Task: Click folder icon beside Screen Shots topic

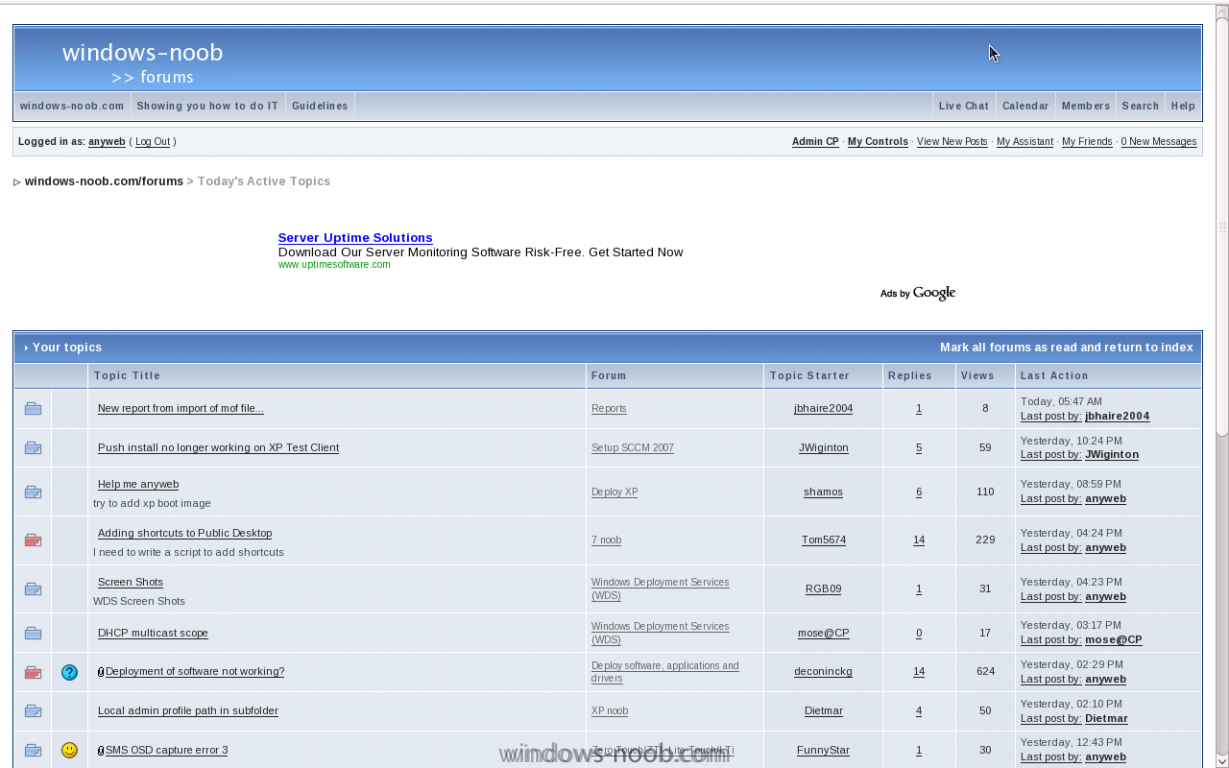Action: pyautogui.click(x=33, y=589)
